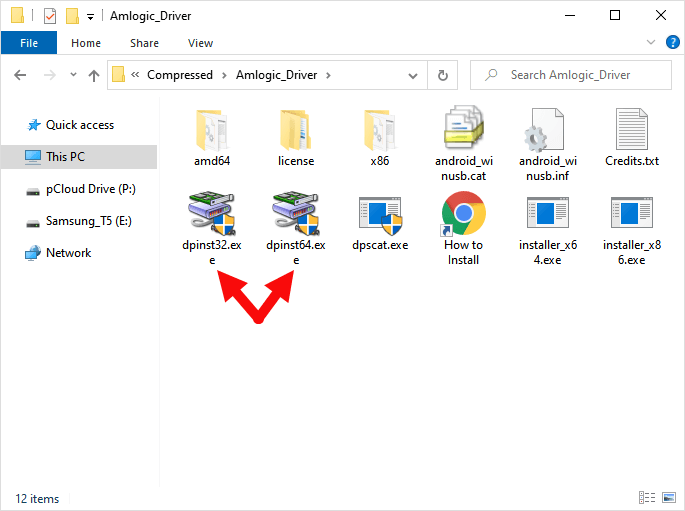Expand the address bar history dropdown
Screen dimensions: 685x511
pos(412,76)
